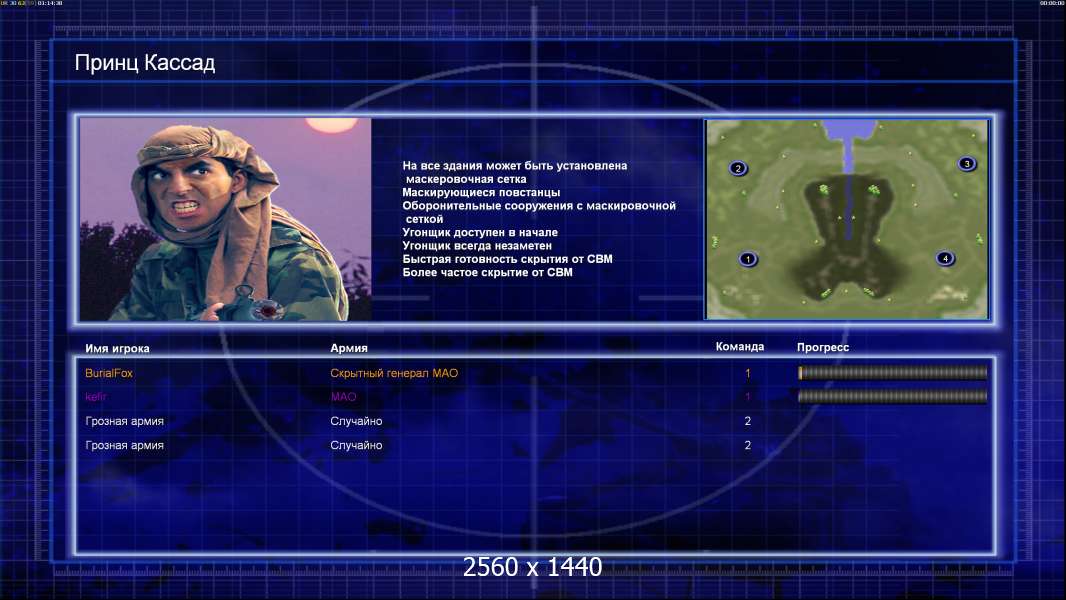Click the Prince Kassad general portrait
This screenshot has height=600, width=1066.
[x=226, y=219]
